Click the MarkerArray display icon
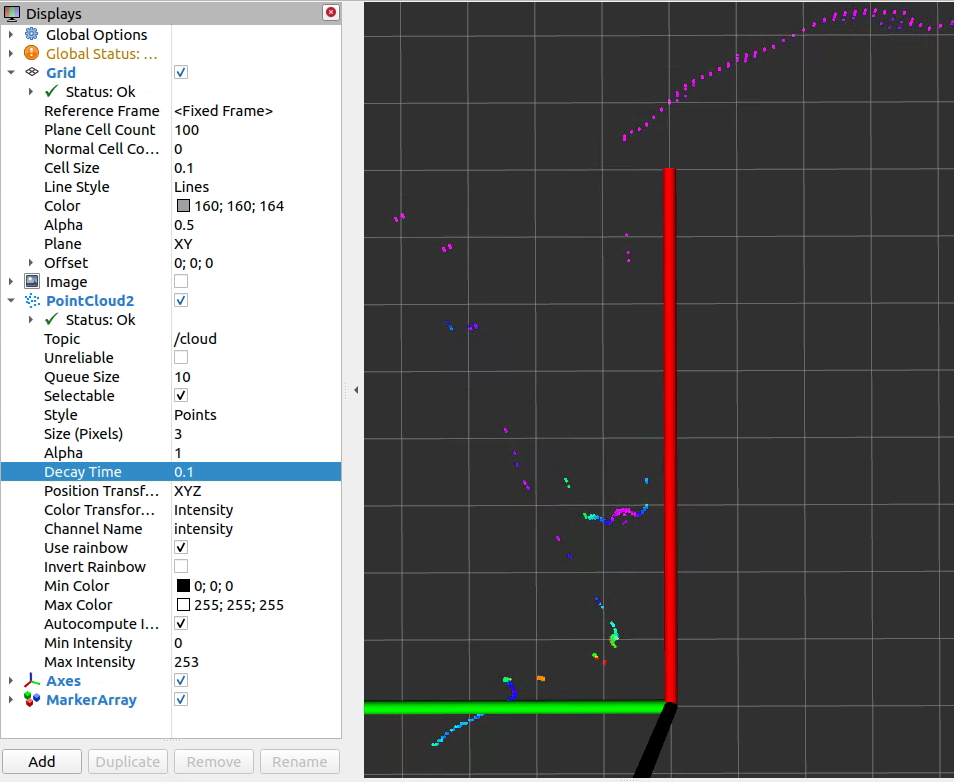Viewport: 954px width, 782px height. click(x=31, y=700)
